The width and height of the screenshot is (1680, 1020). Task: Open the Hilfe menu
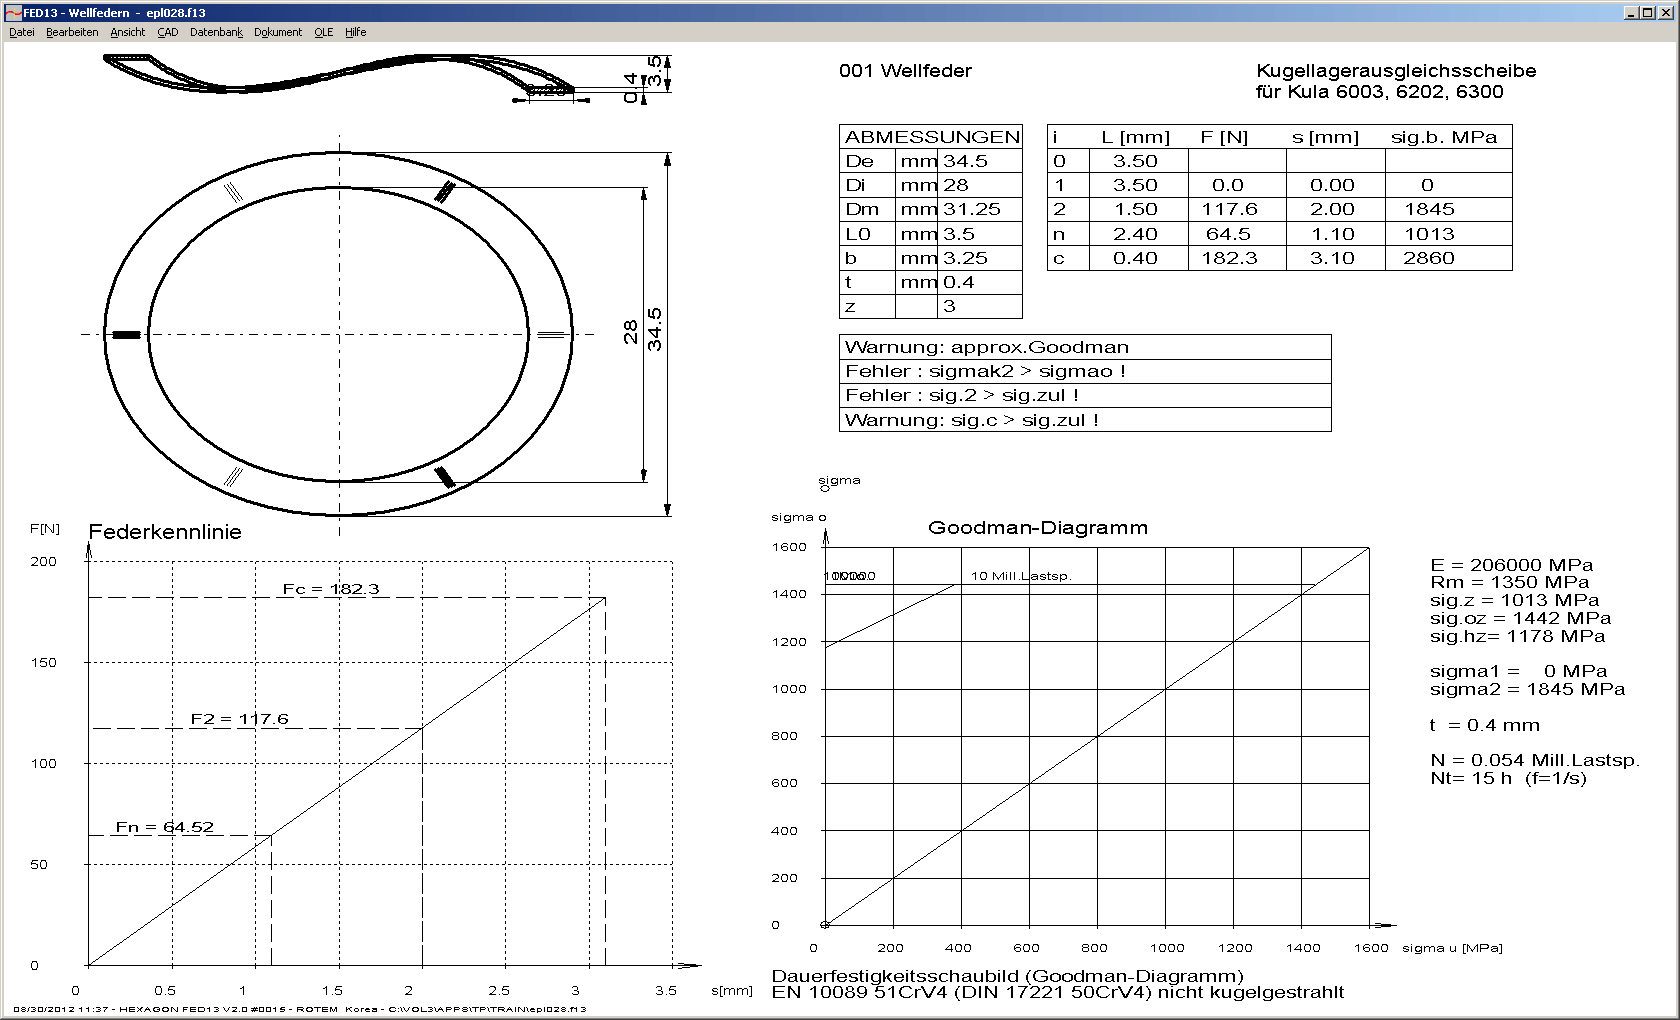(x=355, y=32)
